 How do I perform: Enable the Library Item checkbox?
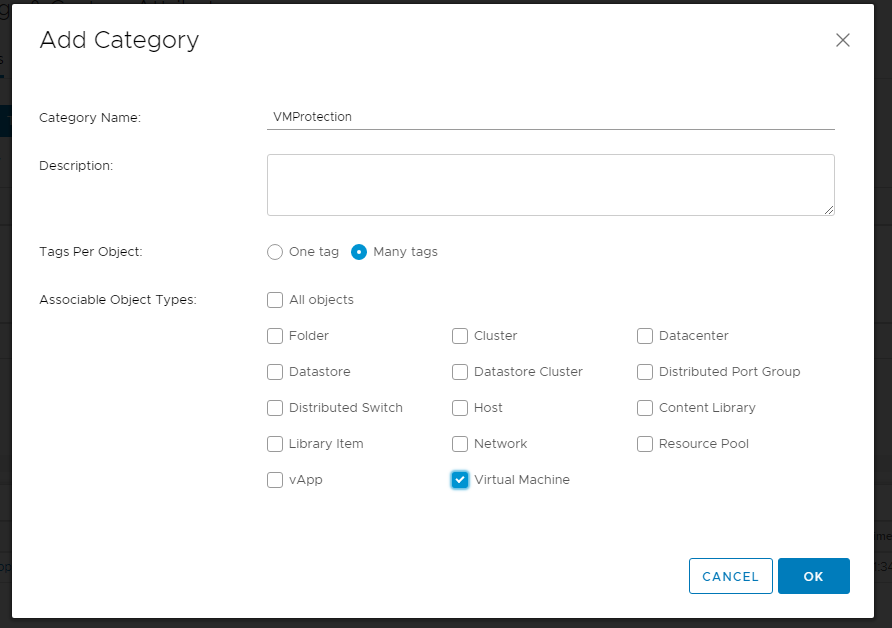tap(275, 444)
